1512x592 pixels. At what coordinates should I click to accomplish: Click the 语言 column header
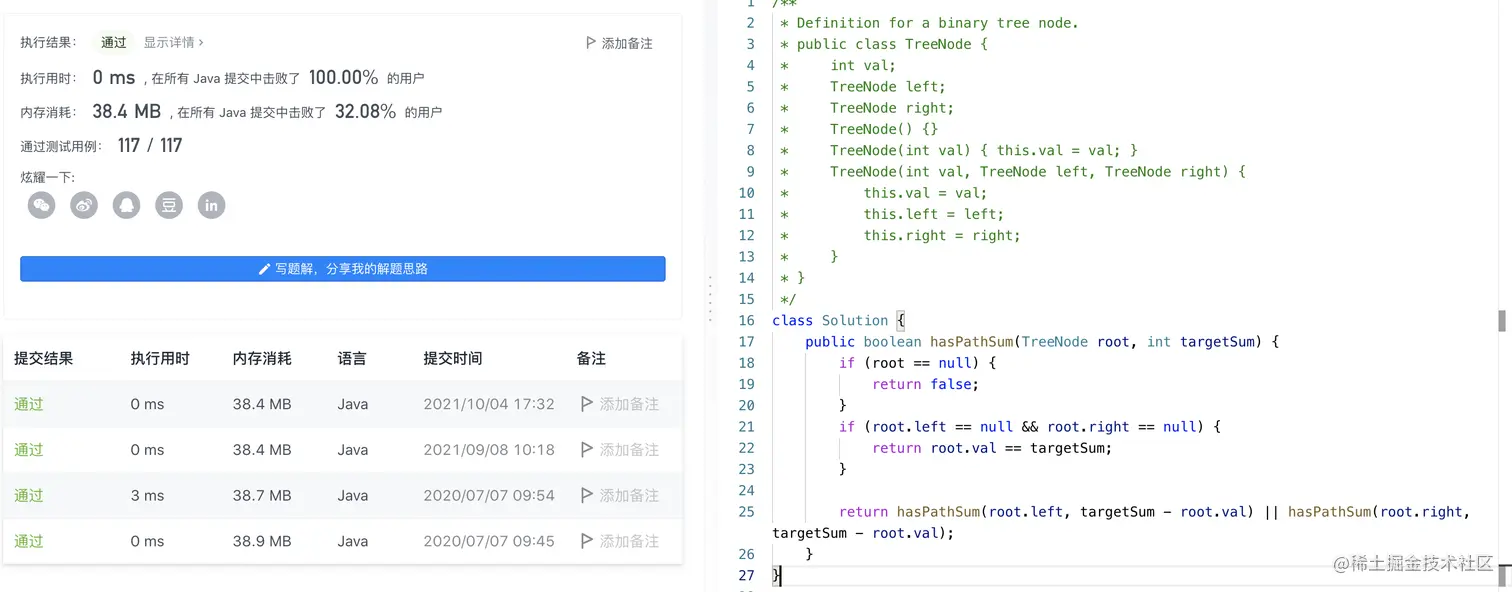pyautogui.click(x=352, y=358)
